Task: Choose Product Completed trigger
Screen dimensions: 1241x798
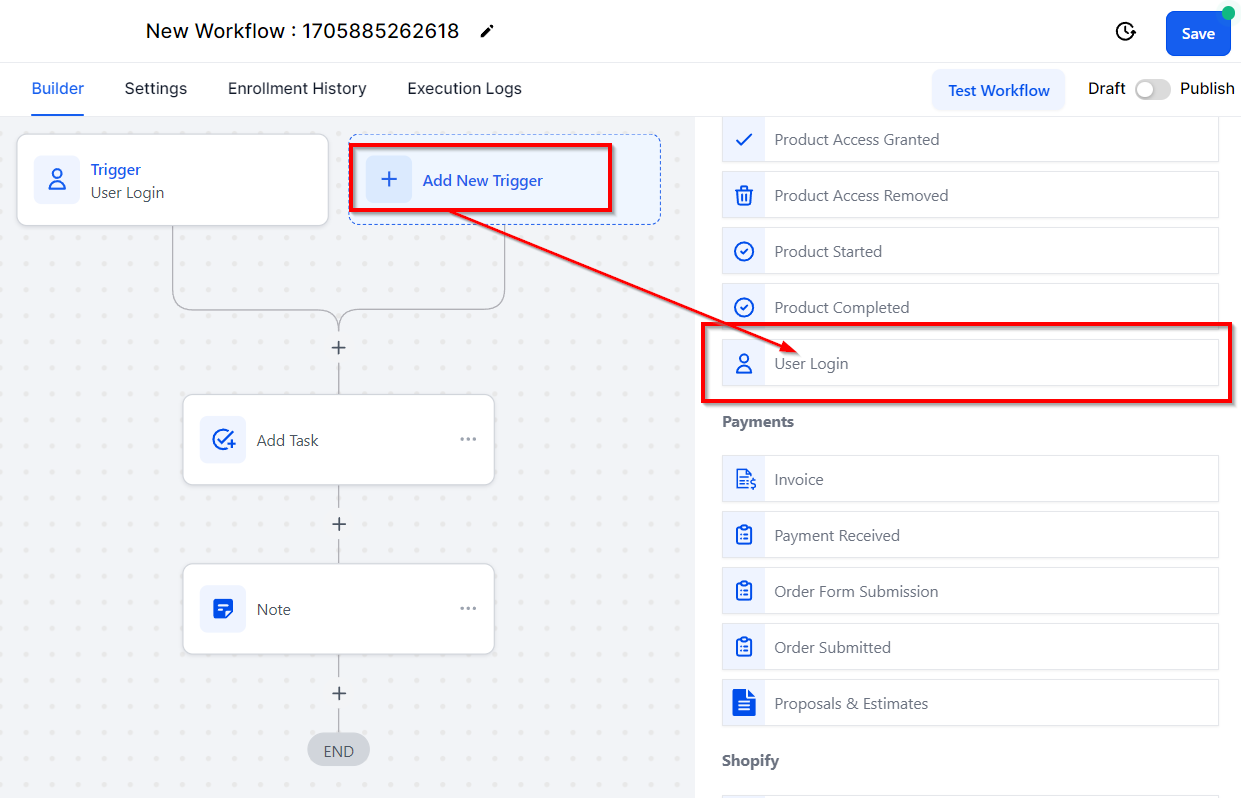Action: [x=970, y=306]
